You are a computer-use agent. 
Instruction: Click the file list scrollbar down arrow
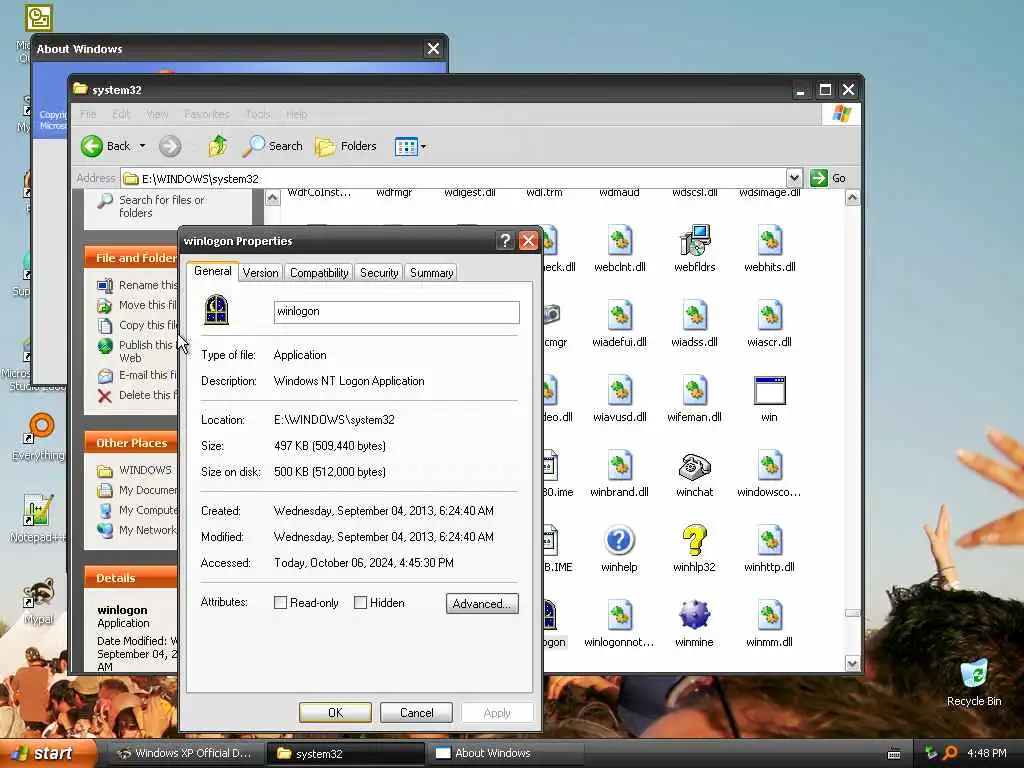pyautogui.click(x=852, y=664)
